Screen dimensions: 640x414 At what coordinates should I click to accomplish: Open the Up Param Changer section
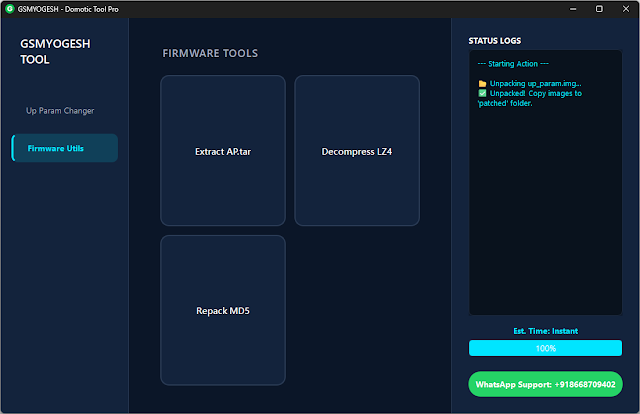click(x=60, y=110)
